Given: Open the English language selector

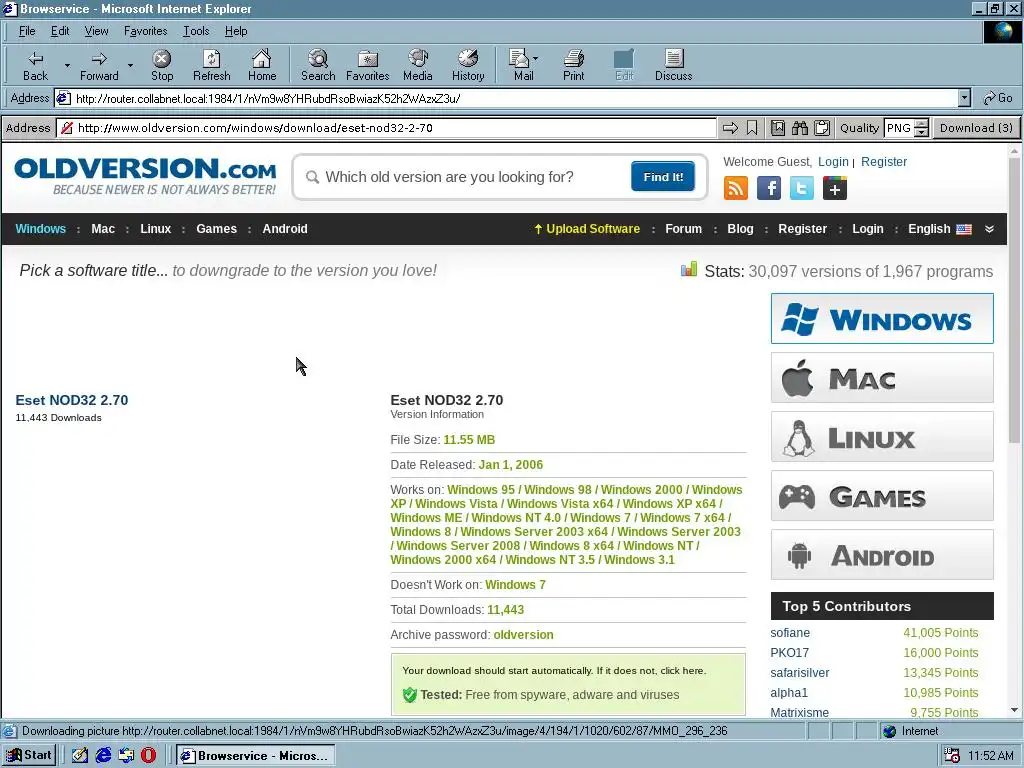Looking at the screenshot, I should coord(939,229).
